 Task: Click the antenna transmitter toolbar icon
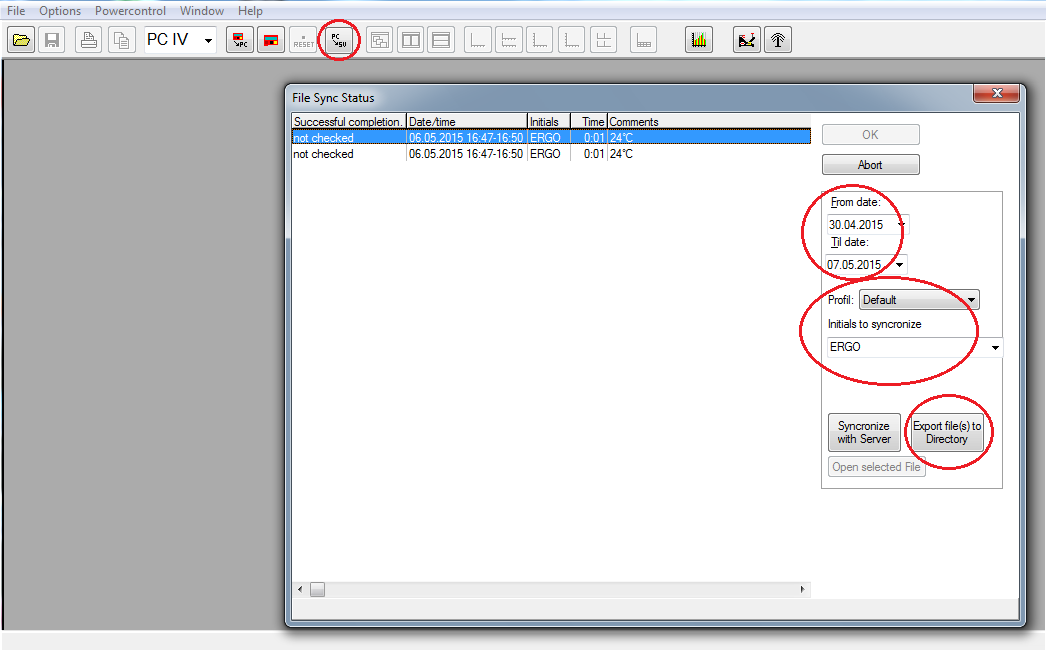coord(777,40)
